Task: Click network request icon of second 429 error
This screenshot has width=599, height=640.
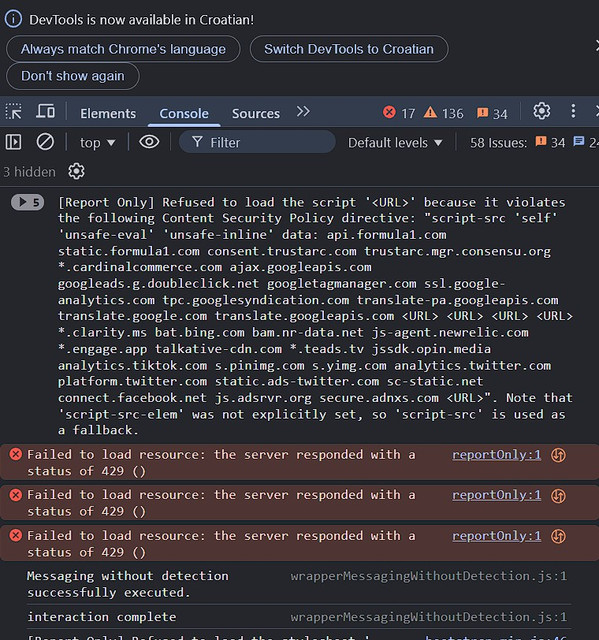Action: (x=558, y=496)
